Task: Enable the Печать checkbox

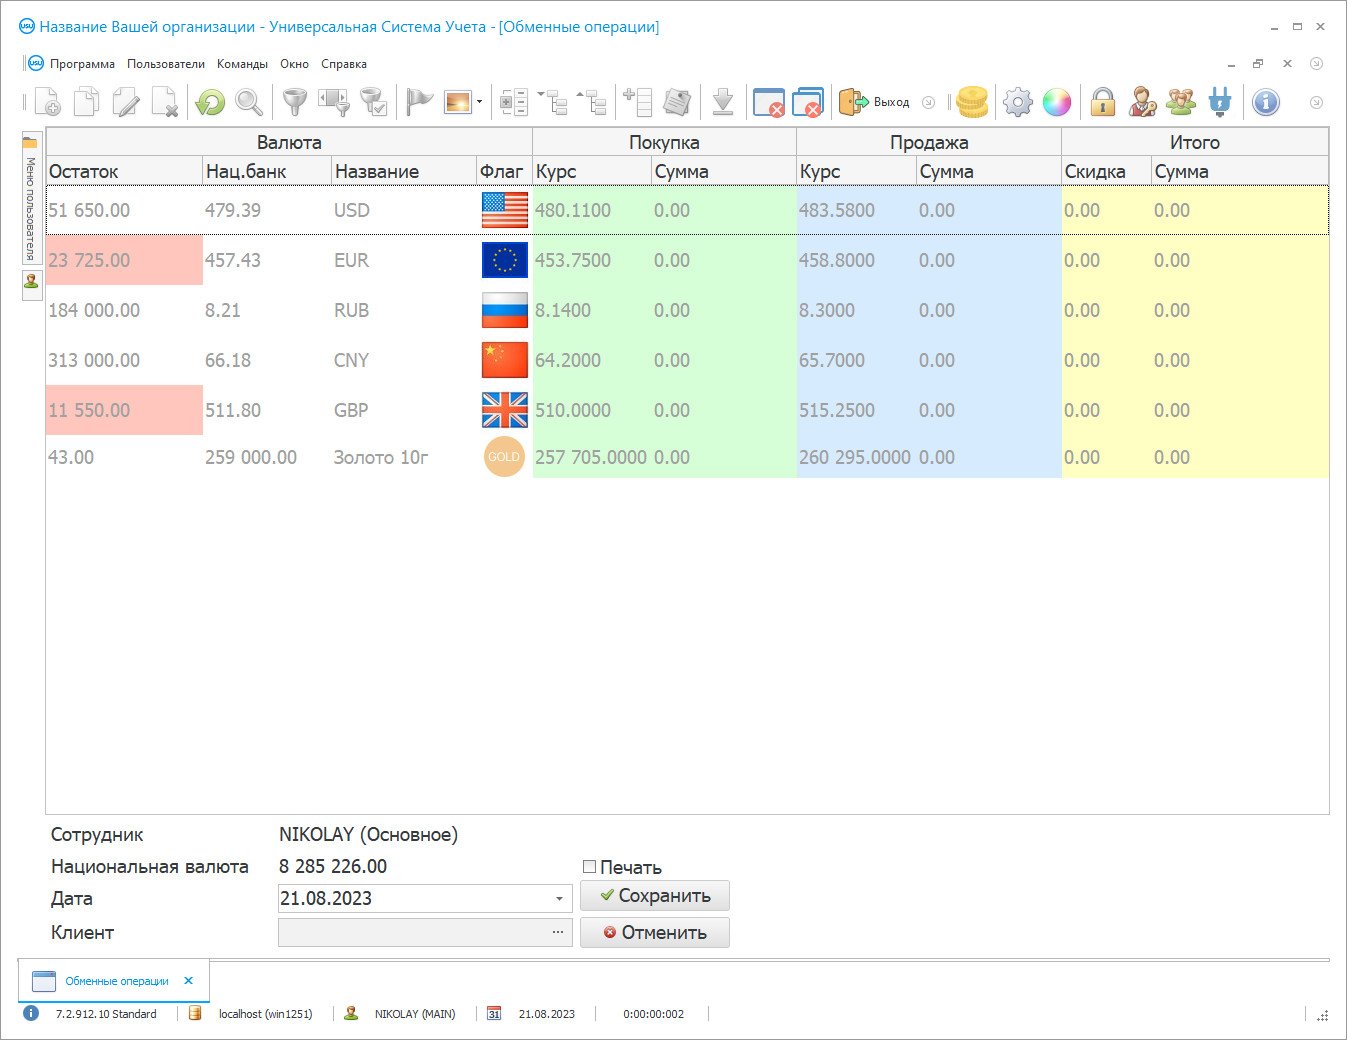Action: coord(590,867)
